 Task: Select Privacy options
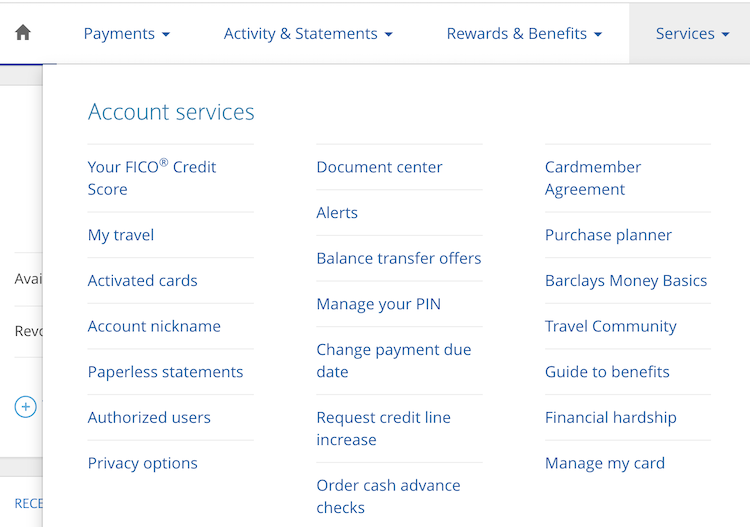tap(142, 463)
